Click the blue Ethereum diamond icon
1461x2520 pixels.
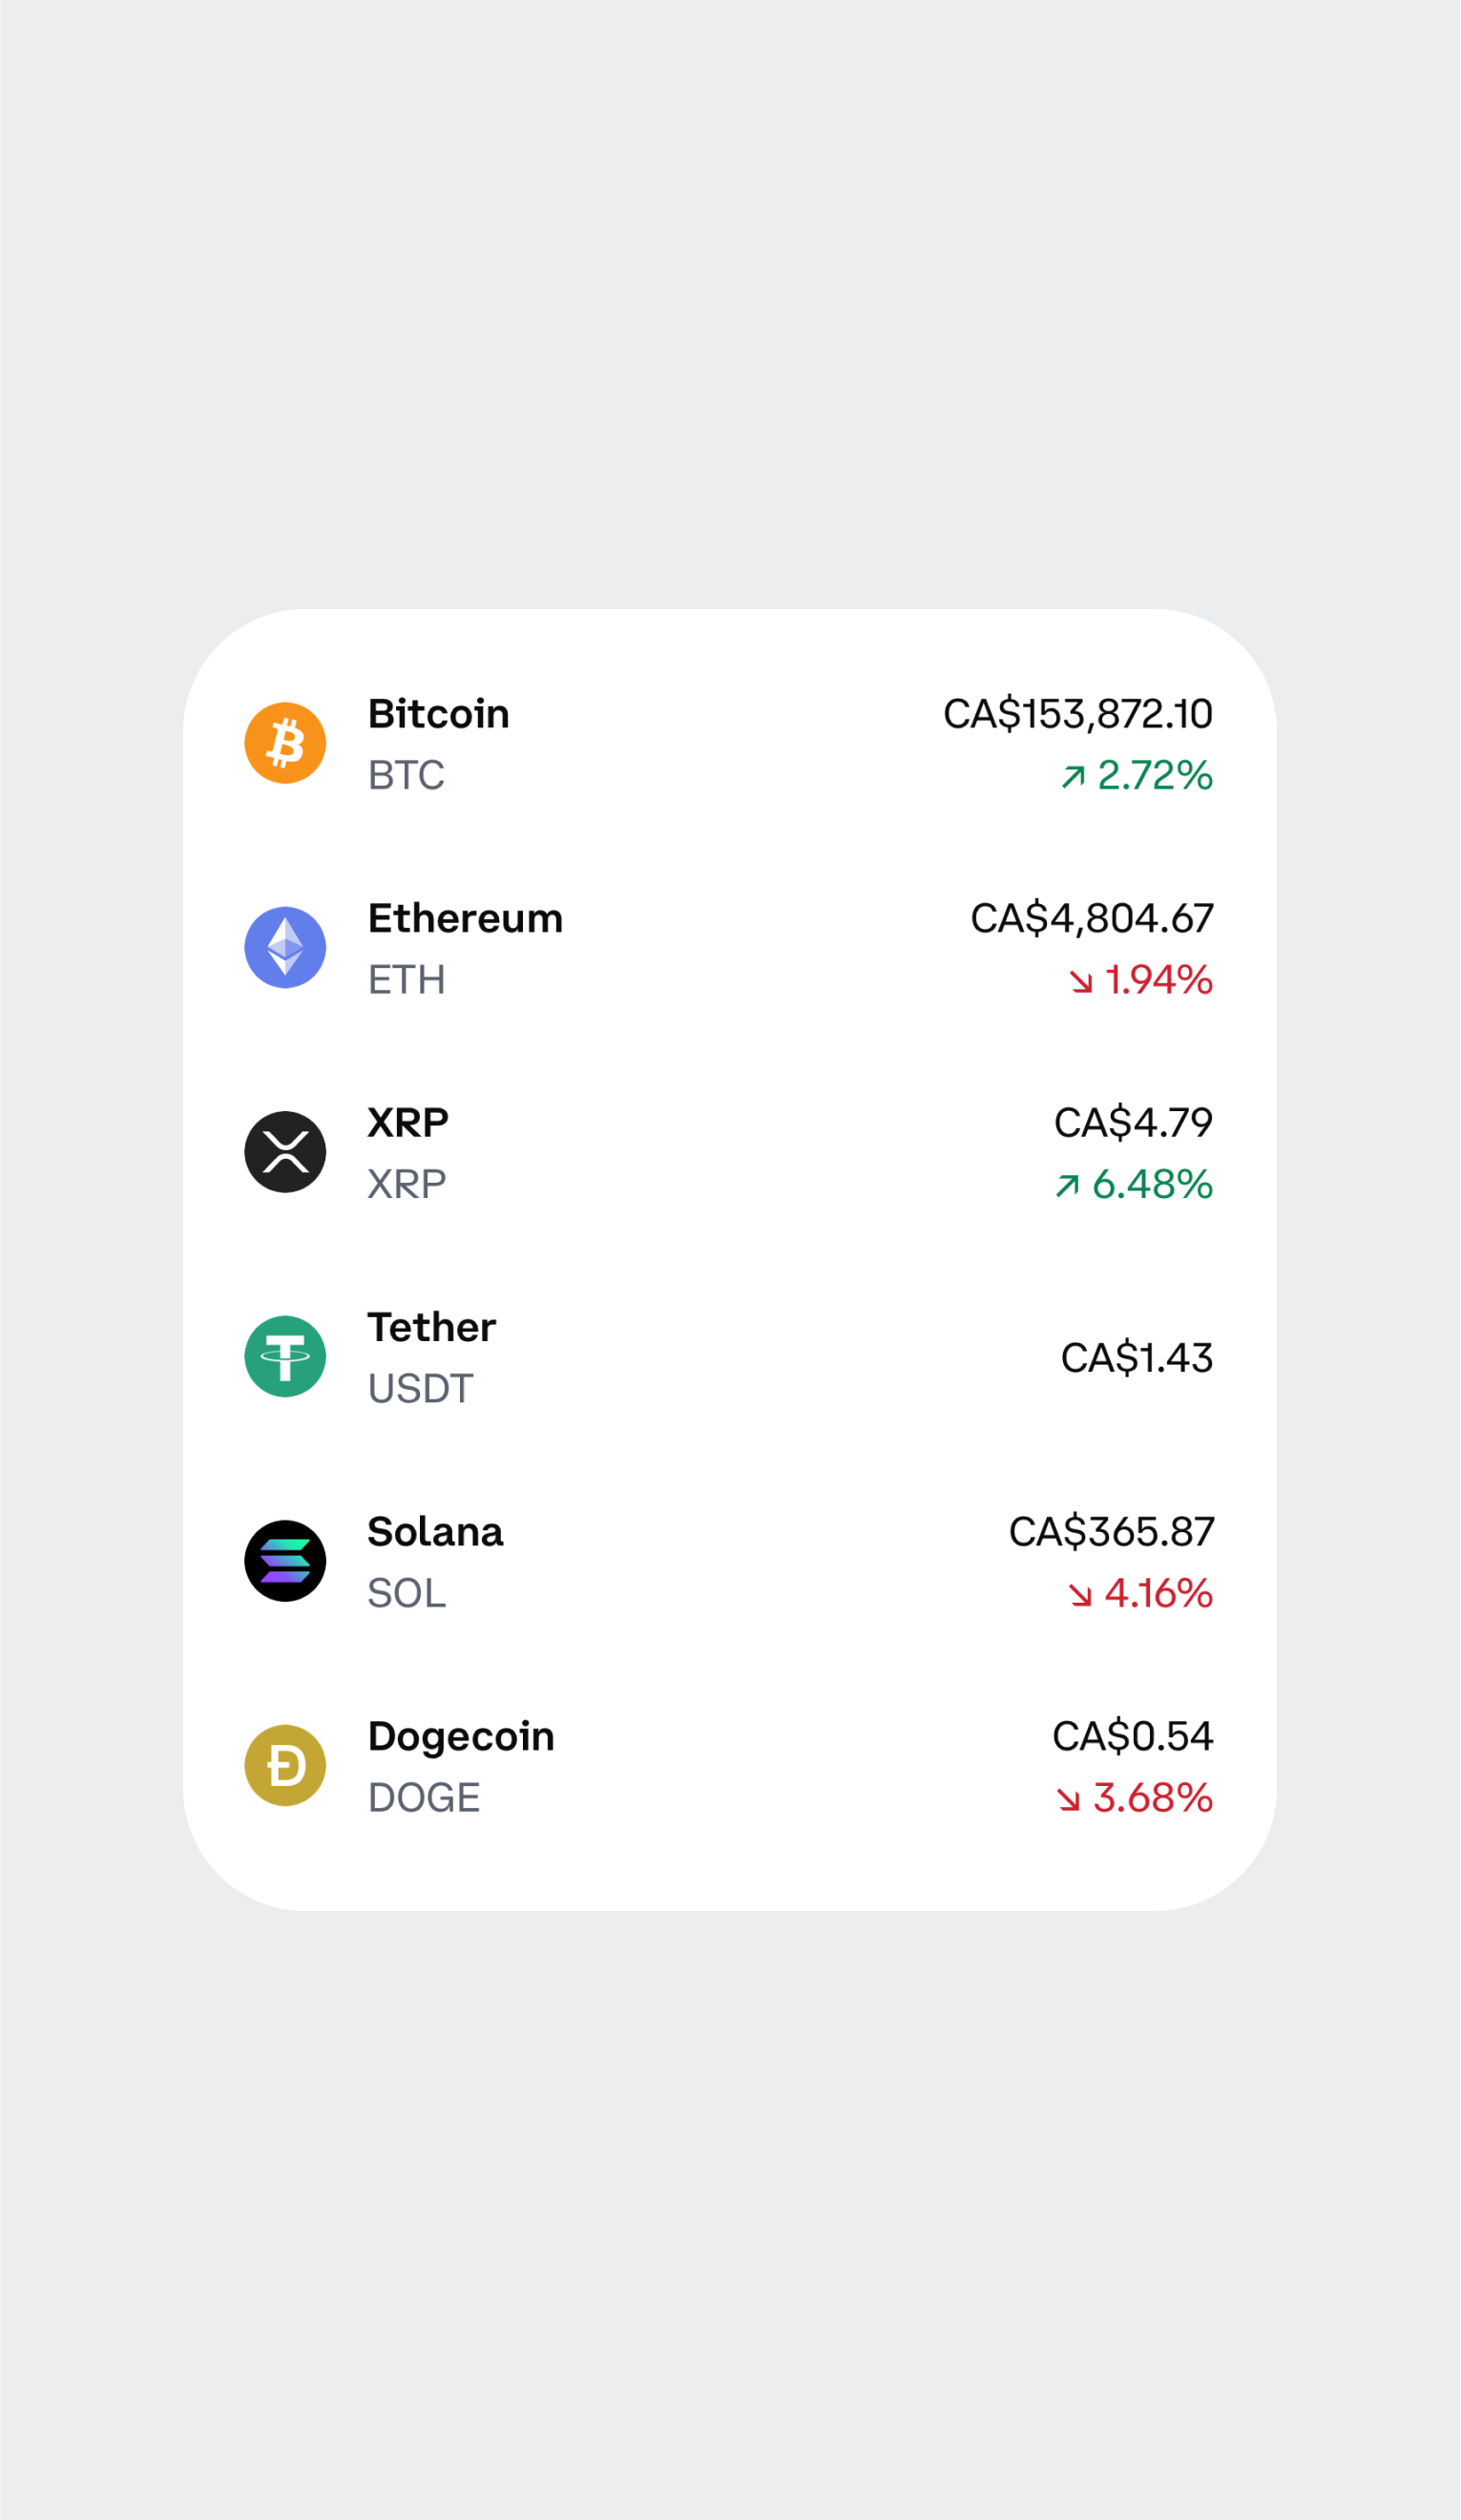coord(285,947)
